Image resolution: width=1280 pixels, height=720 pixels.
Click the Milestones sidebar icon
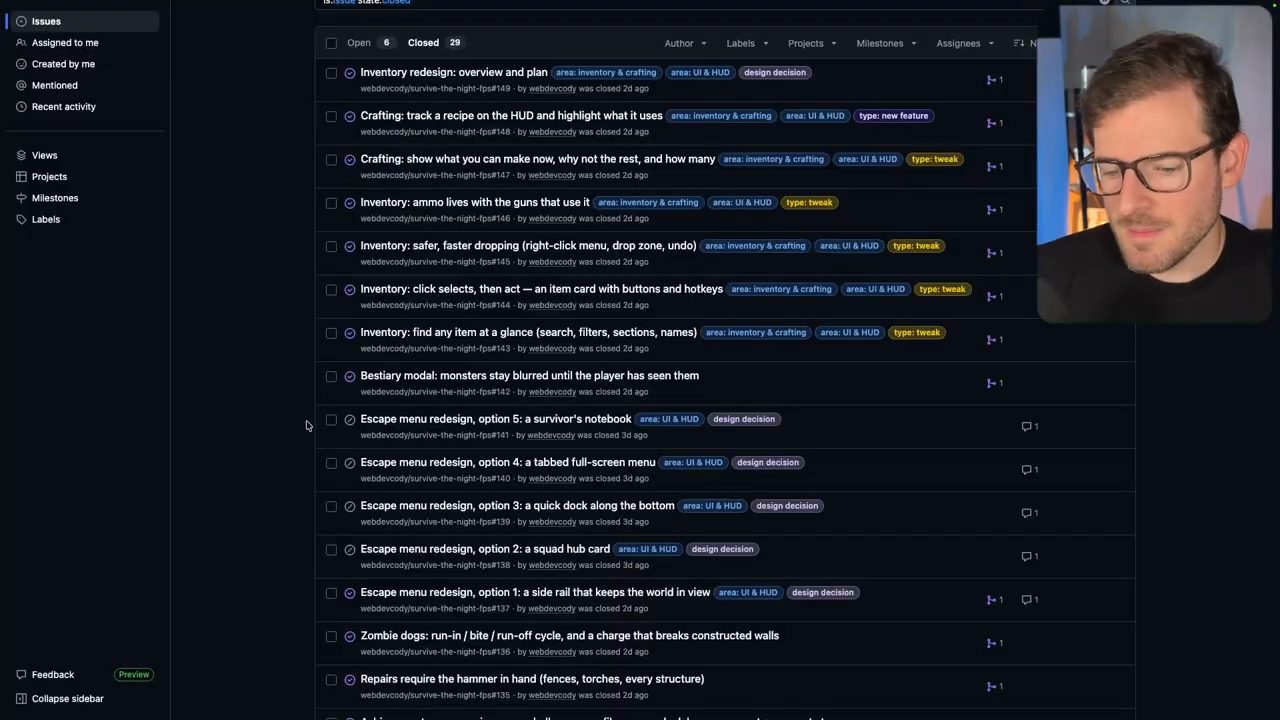(21, 198)
